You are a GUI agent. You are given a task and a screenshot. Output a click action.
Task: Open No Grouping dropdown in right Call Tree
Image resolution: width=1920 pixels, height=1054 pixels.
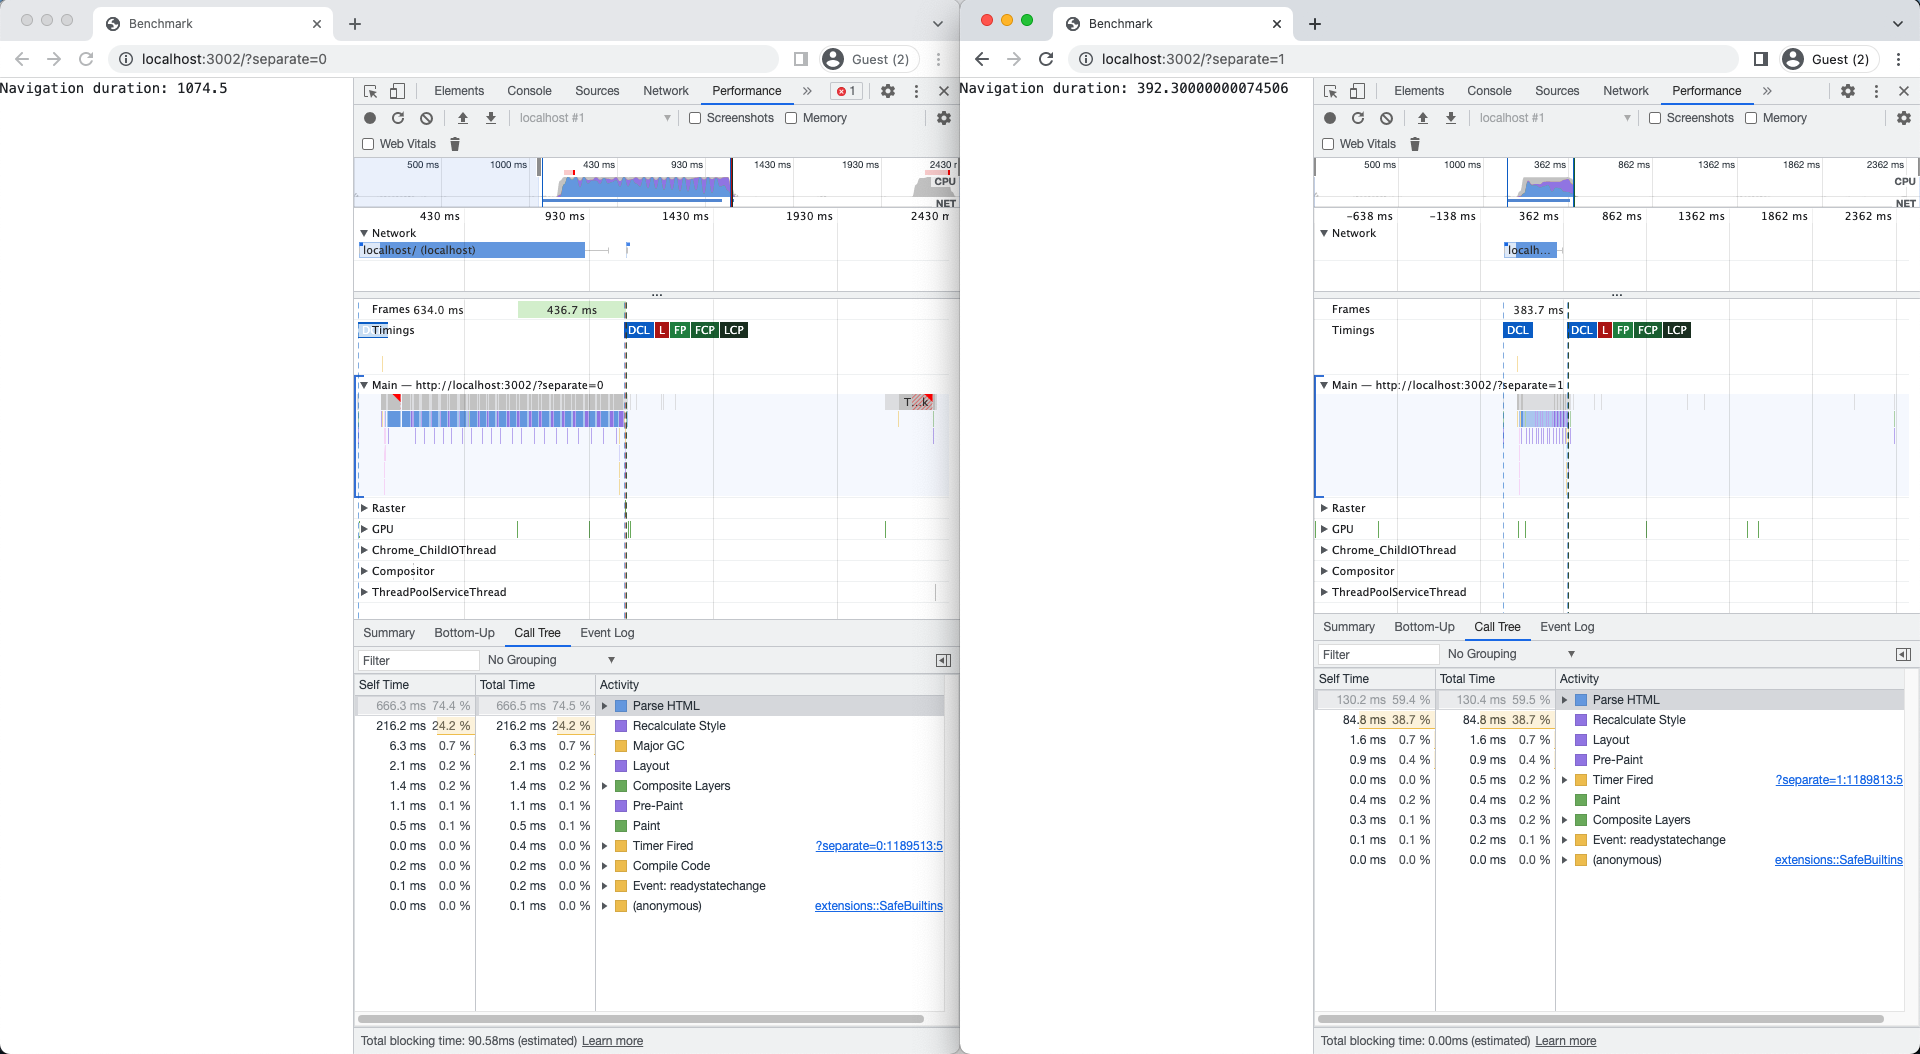pyautogui.click(x=1511, y=654)
